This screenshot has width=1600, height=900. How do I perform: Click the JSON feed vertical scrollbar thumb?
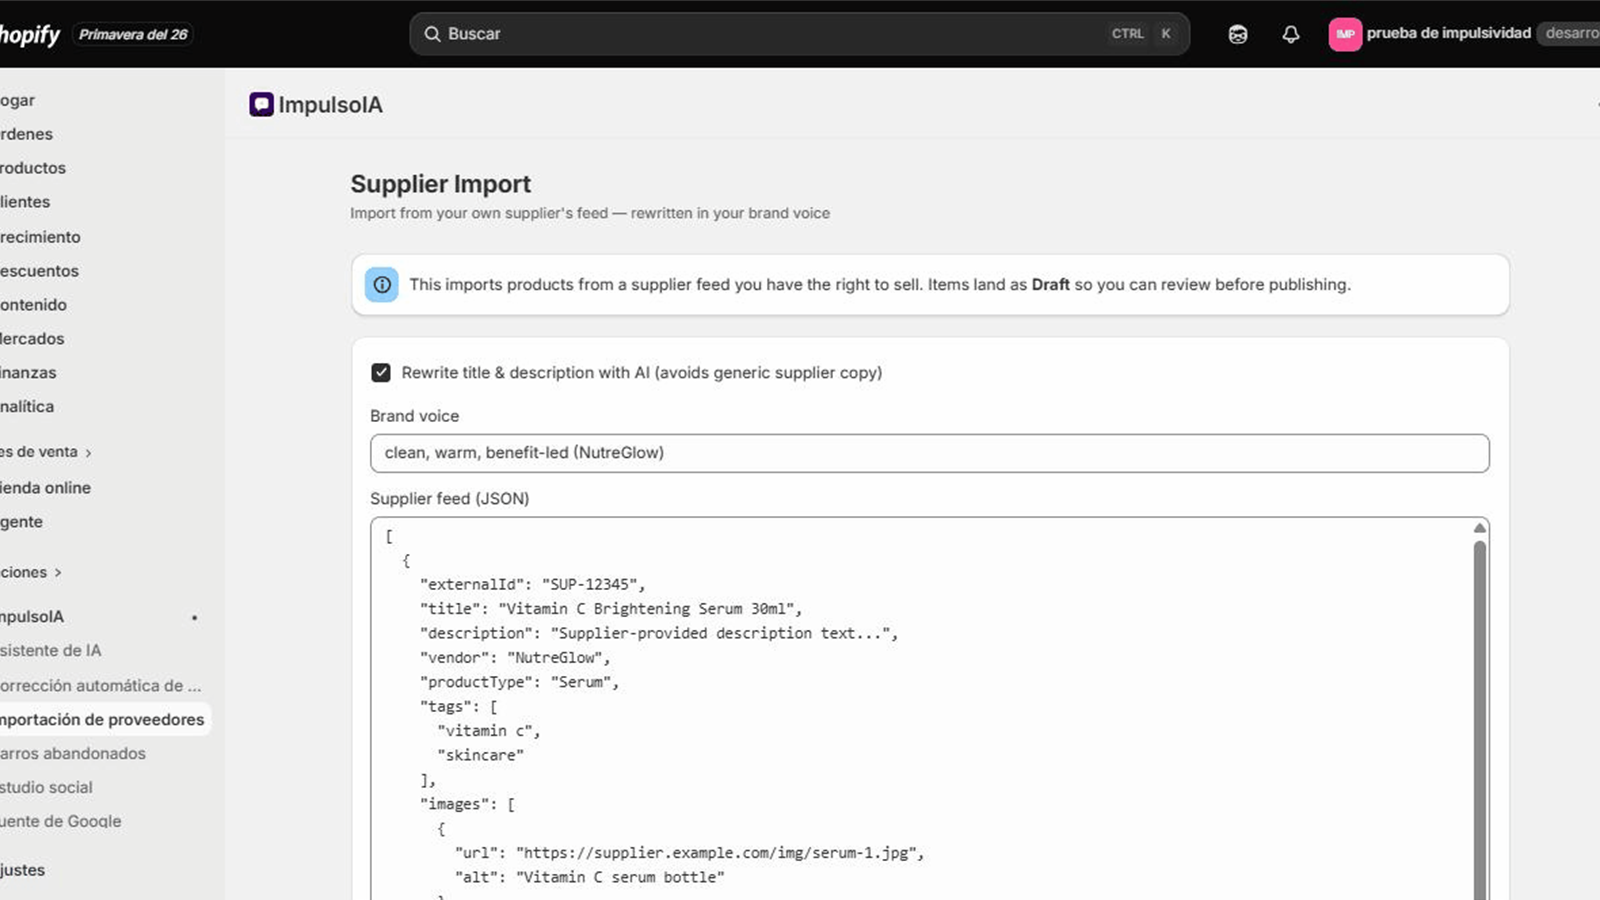[x=1480, y=720]
